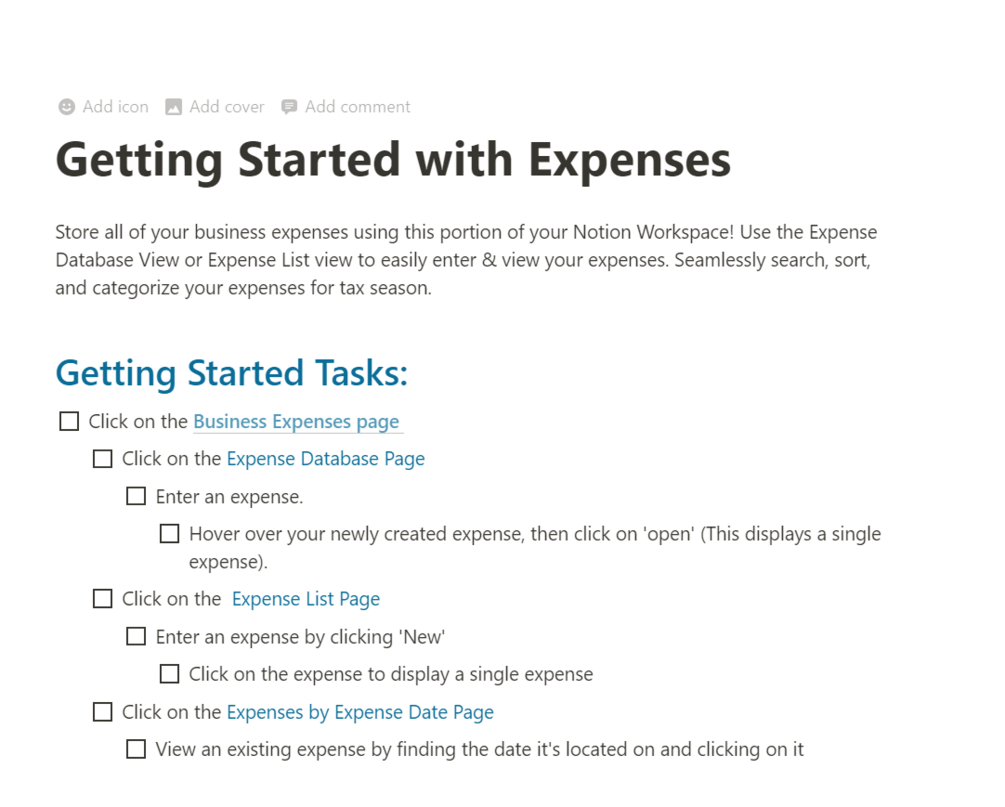
Task: Check the 'Enter an expense by clicking New' box
Action: (x=136, y=636)
